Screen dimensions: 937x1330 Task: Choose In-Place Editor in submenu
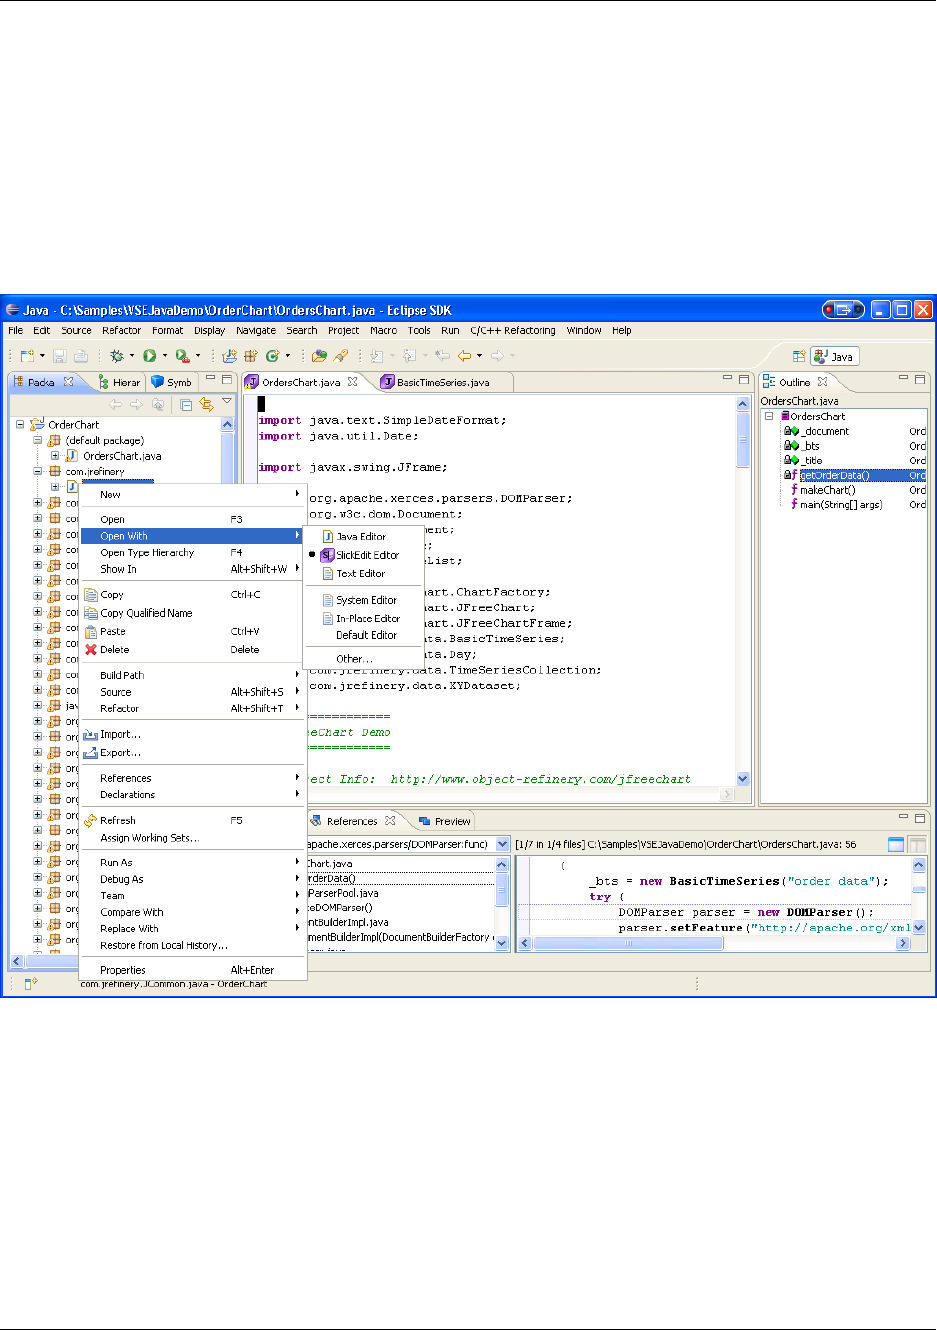[x=363, y=619]
